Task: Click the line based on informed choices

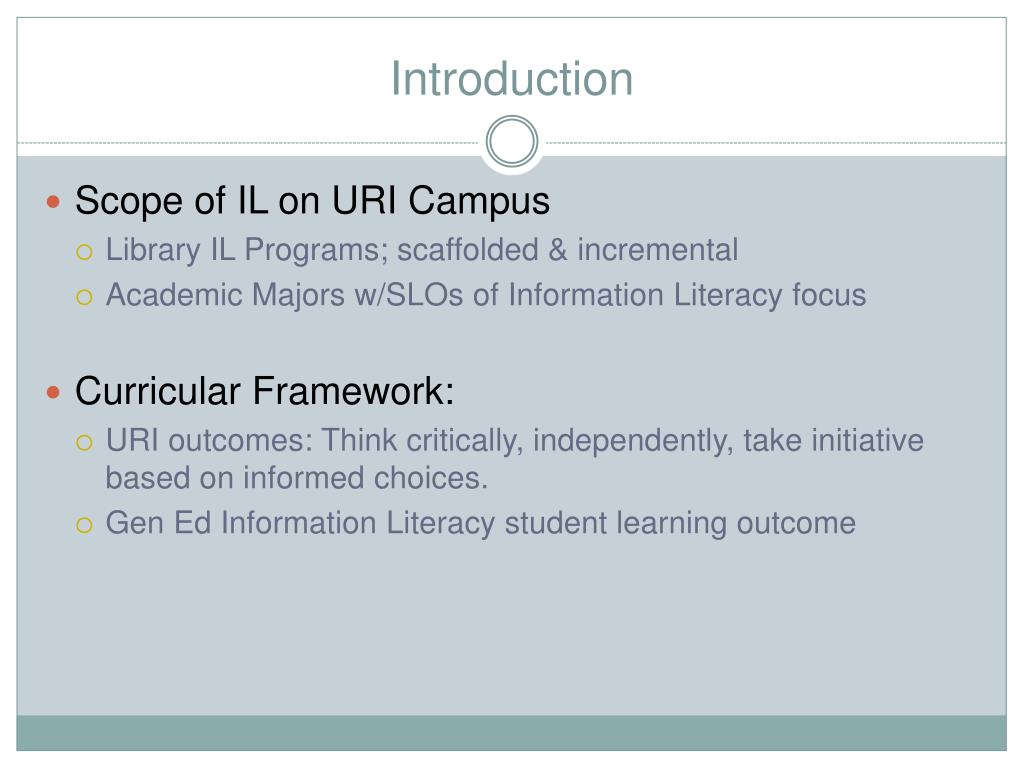Action: coord(297,478)
